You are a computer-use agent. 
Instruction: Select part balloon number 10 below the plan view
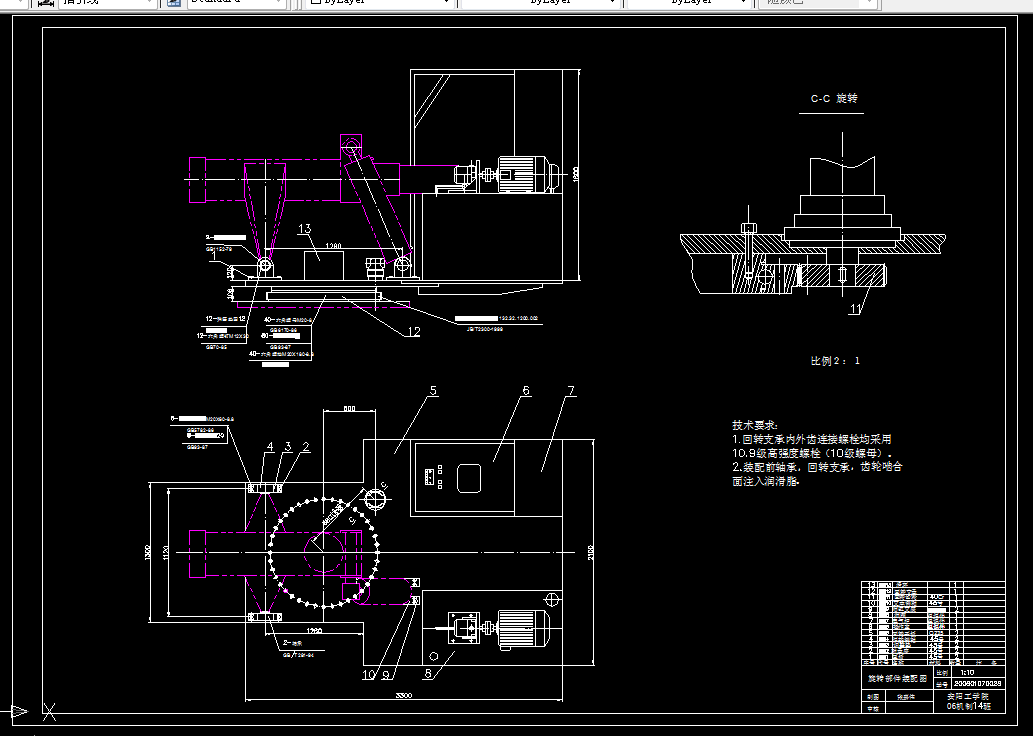[368, 675]
